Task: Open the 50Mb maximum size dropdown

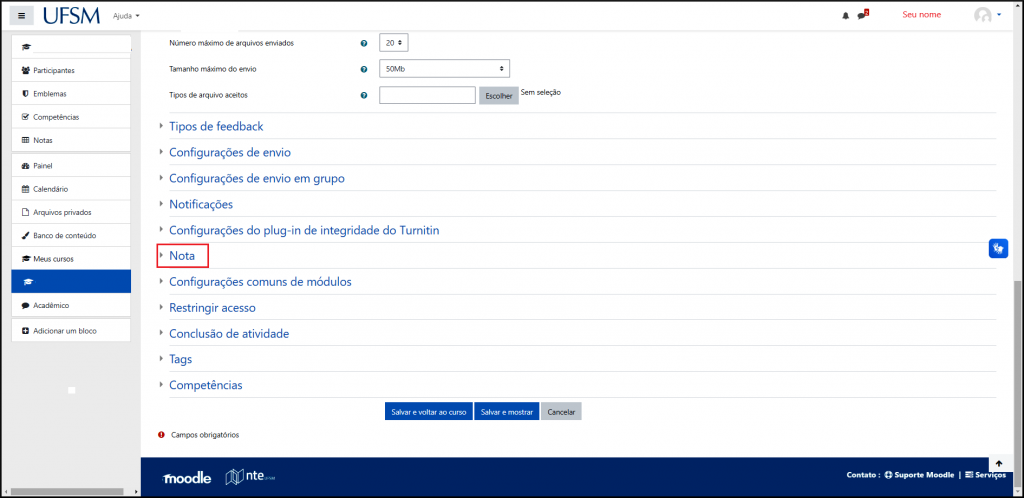Action: [444, 69]
